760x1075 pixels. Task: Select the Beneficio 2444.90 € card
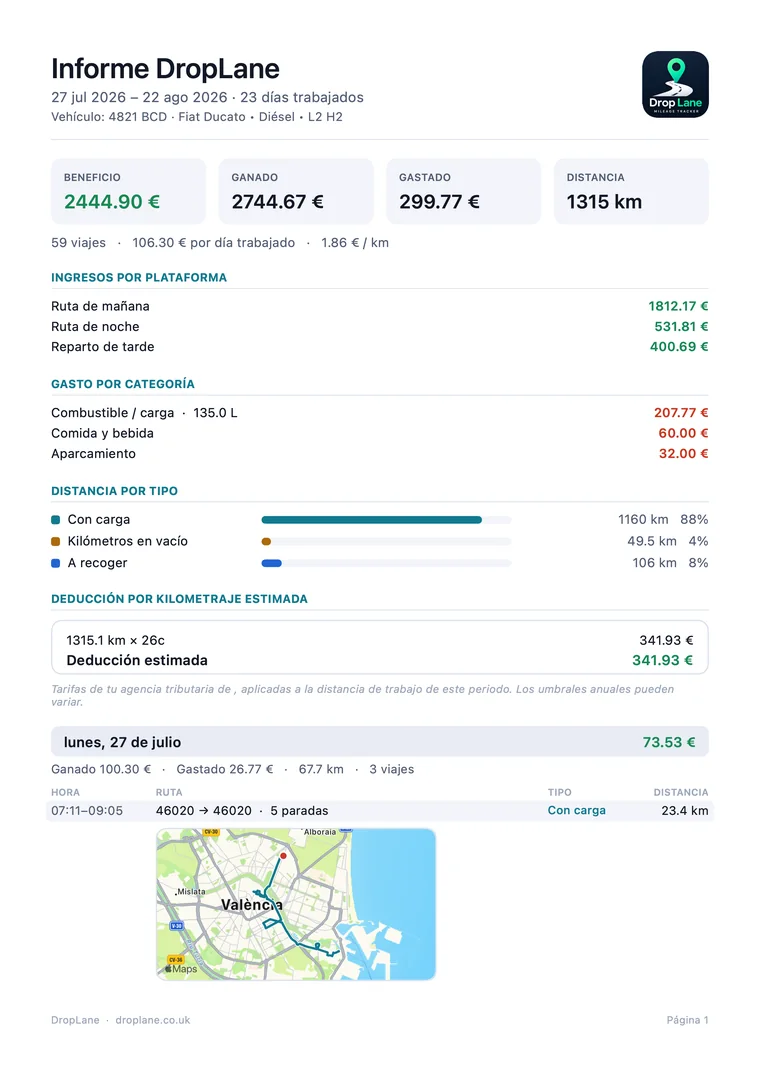(128, 191)
